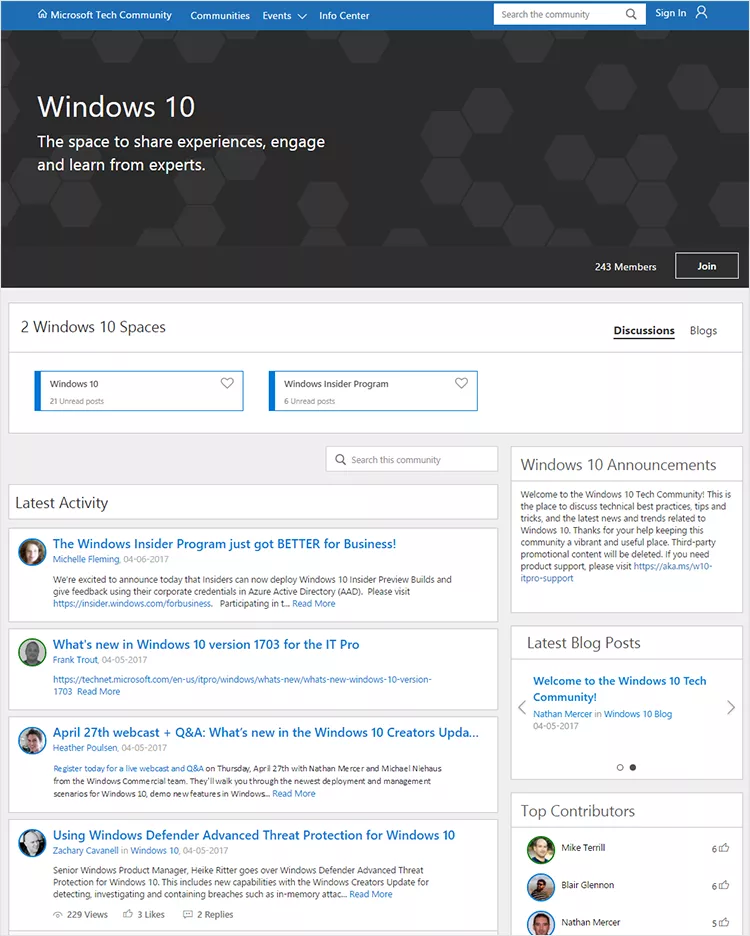Click the Join button
750x936 pixels.
click(706, 266)
